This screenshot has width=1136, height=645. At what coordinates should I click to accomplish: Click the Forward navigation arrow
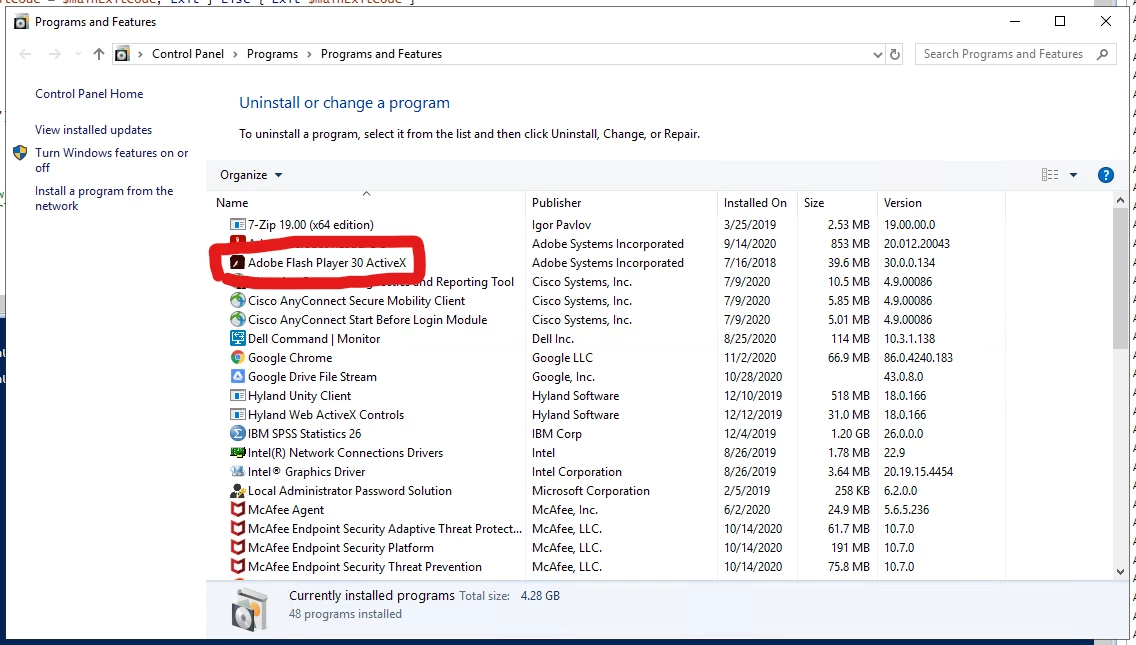54,54
